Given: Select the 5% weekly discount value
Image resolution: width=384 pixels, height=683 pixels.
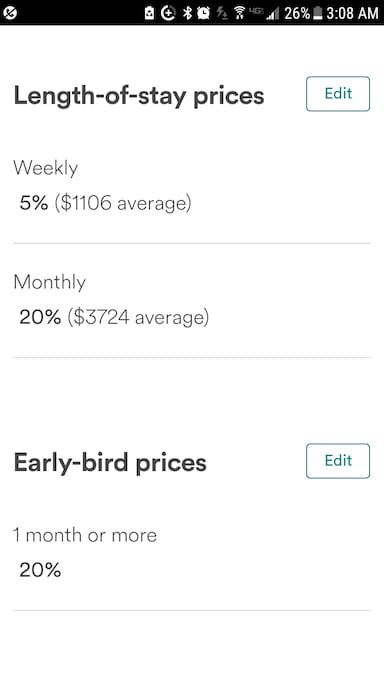Looking at the screenshot, I should click(34, 203).
